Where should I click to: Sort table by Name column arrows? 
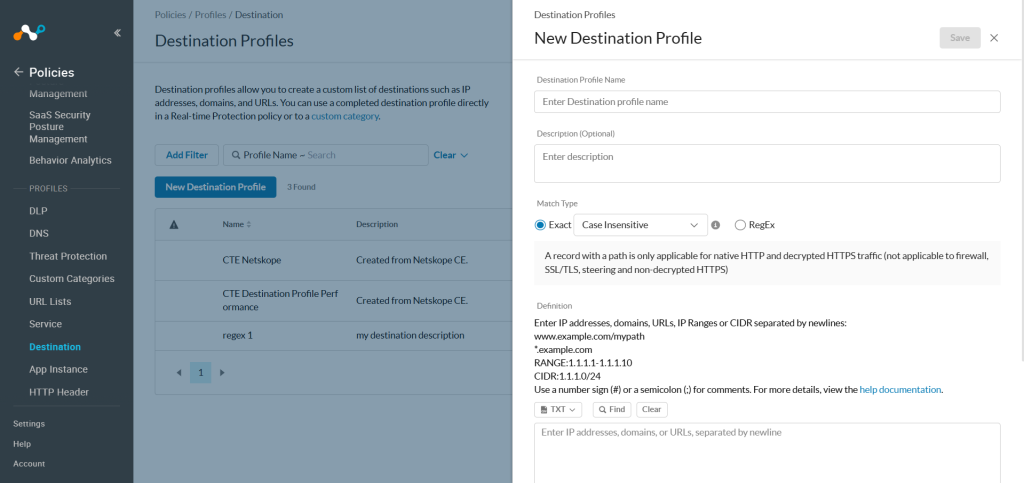point(248,225)
